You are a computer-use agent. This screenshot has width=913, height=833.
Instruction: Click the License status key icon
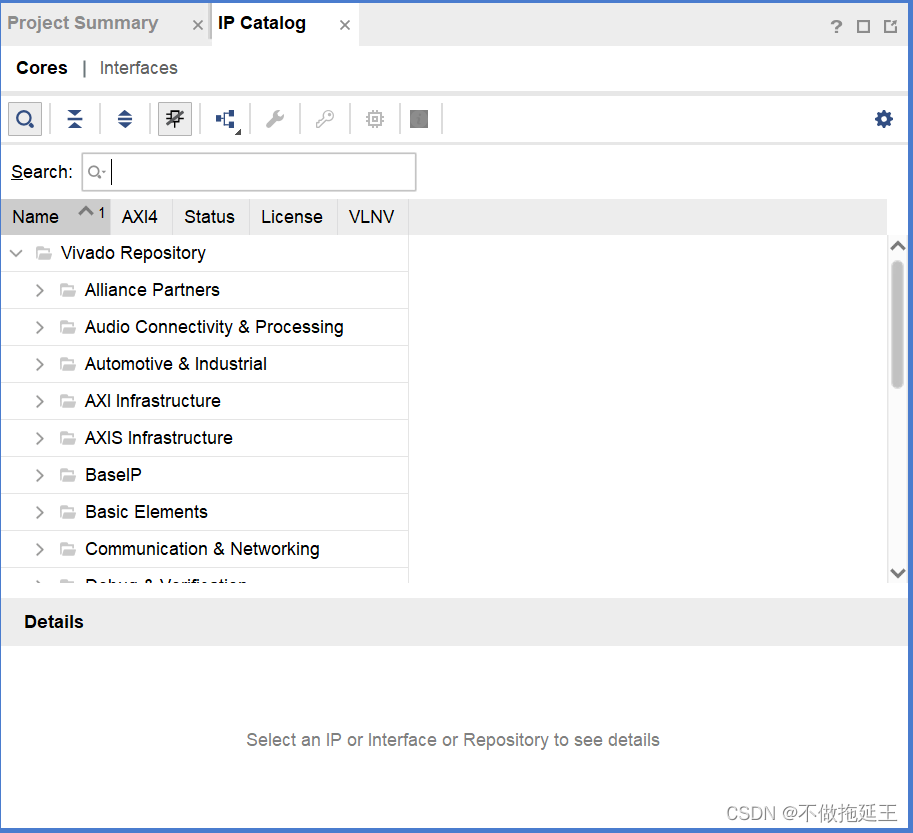pos(325,119)
